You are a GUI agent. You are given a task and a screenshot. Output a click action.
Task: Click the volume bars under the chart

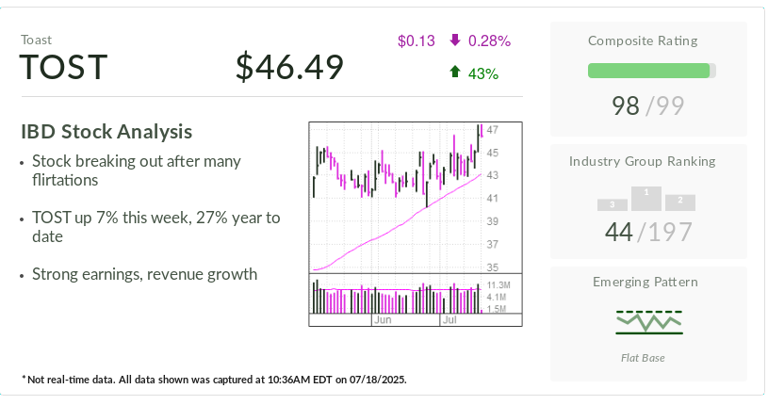(397, 297)
